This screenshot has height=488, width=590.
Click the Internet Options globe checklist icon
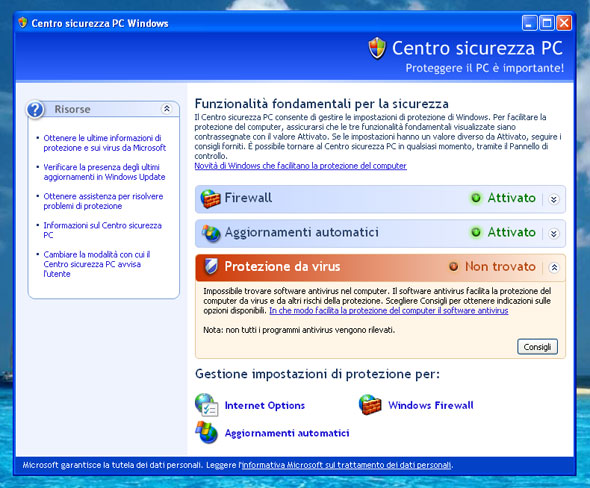[x=207, y=405]
